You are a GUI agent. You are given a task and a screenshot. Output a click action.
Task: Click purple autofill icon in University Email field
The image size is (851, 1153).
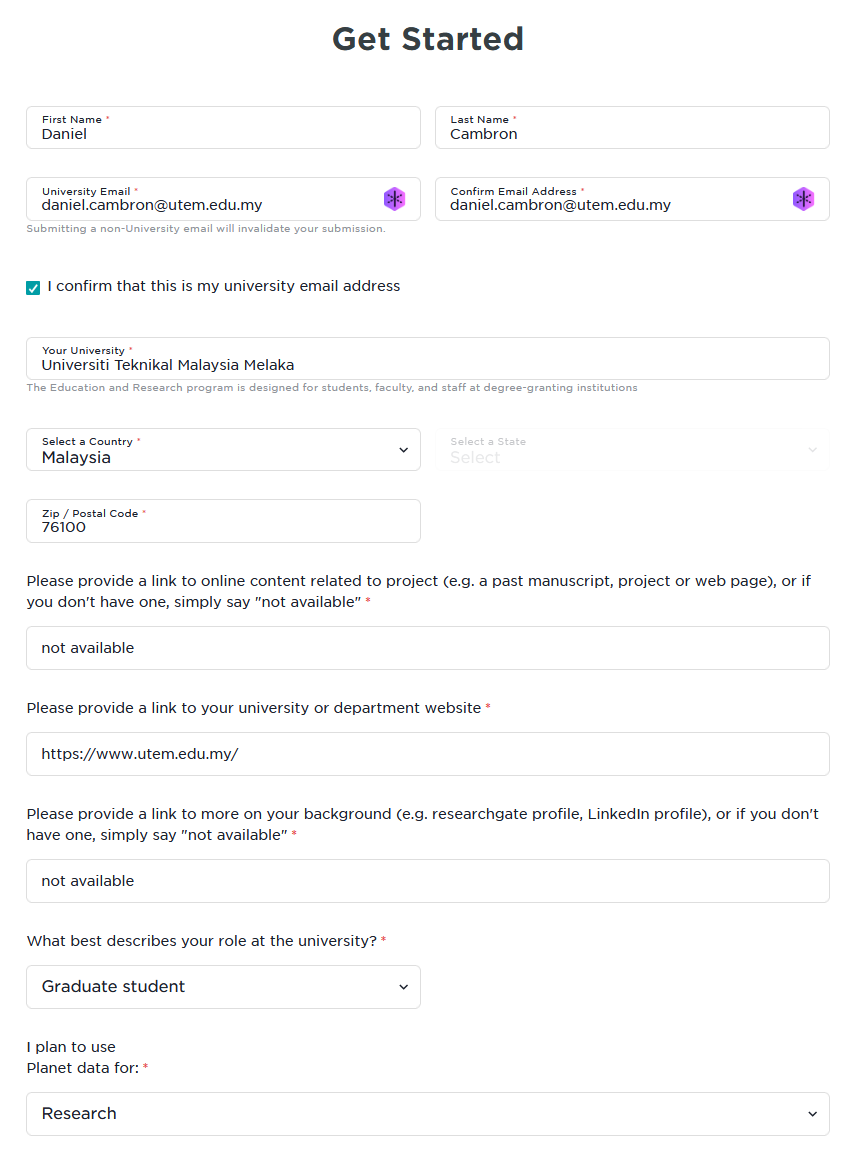point(394,199)
